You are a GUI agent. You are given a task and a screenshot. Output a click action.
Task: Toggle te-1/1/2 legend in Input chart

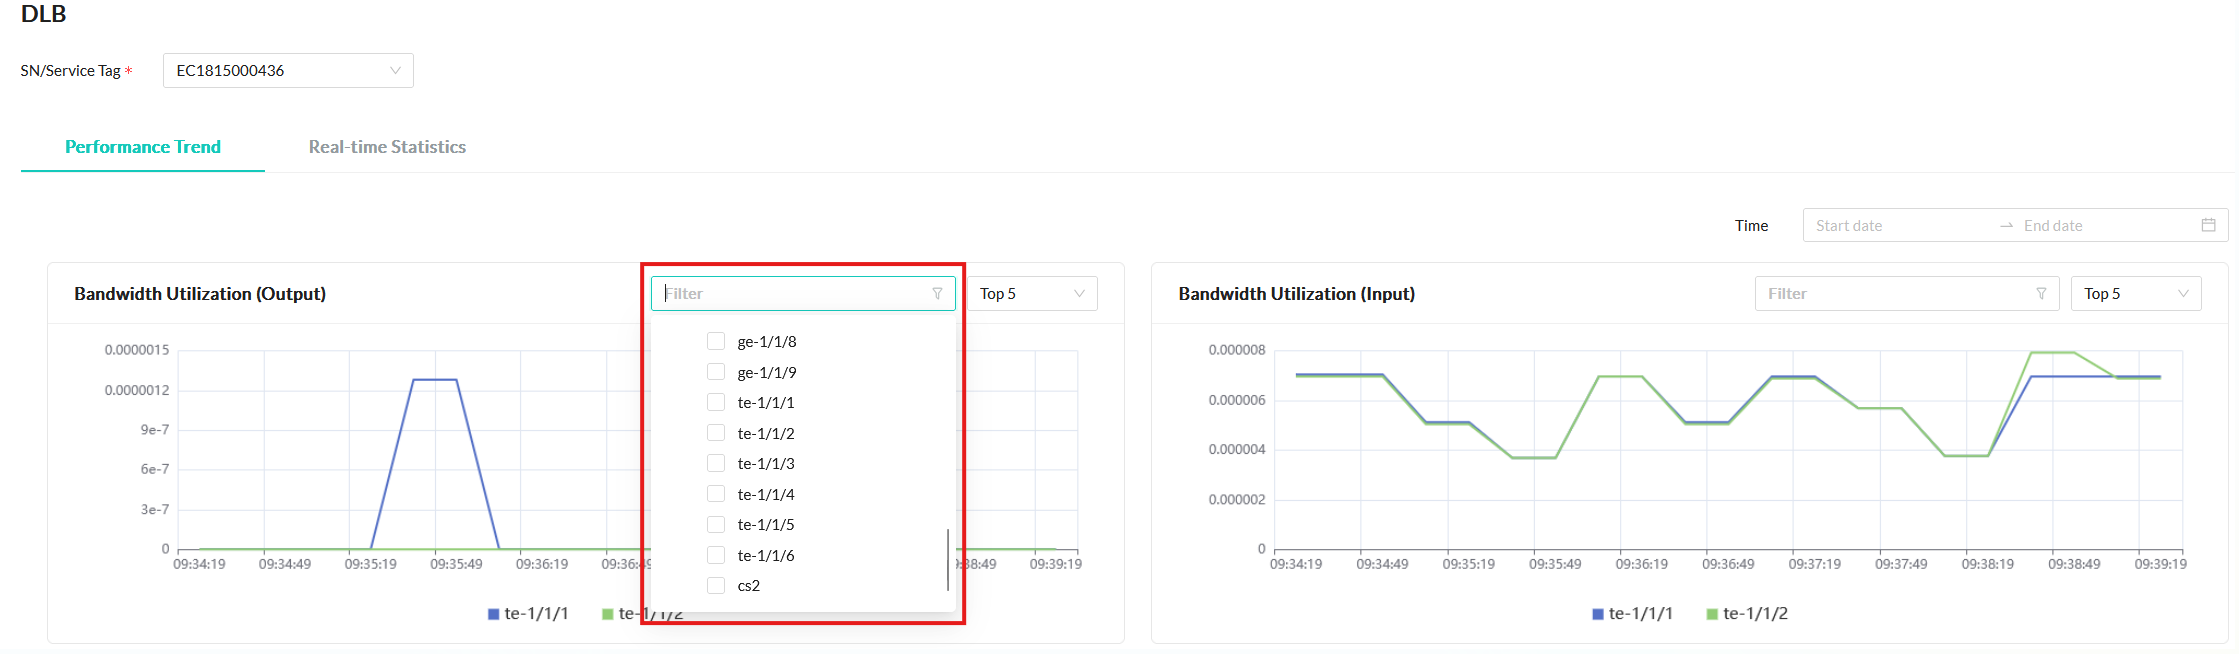(x=1746, y=614)
